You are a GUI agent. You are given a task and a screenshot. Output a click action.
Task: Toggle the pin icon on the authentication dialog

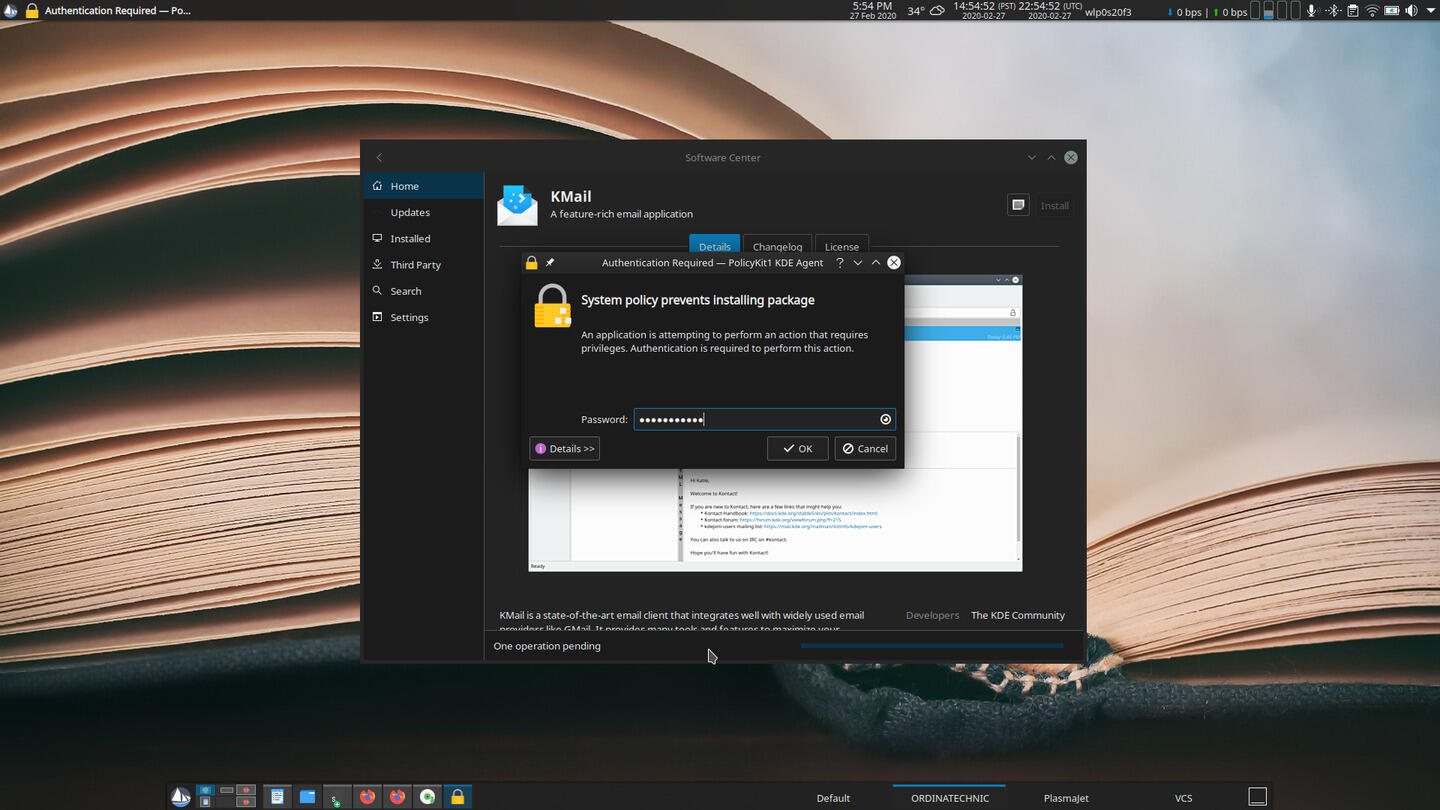[x=549, y=262]
